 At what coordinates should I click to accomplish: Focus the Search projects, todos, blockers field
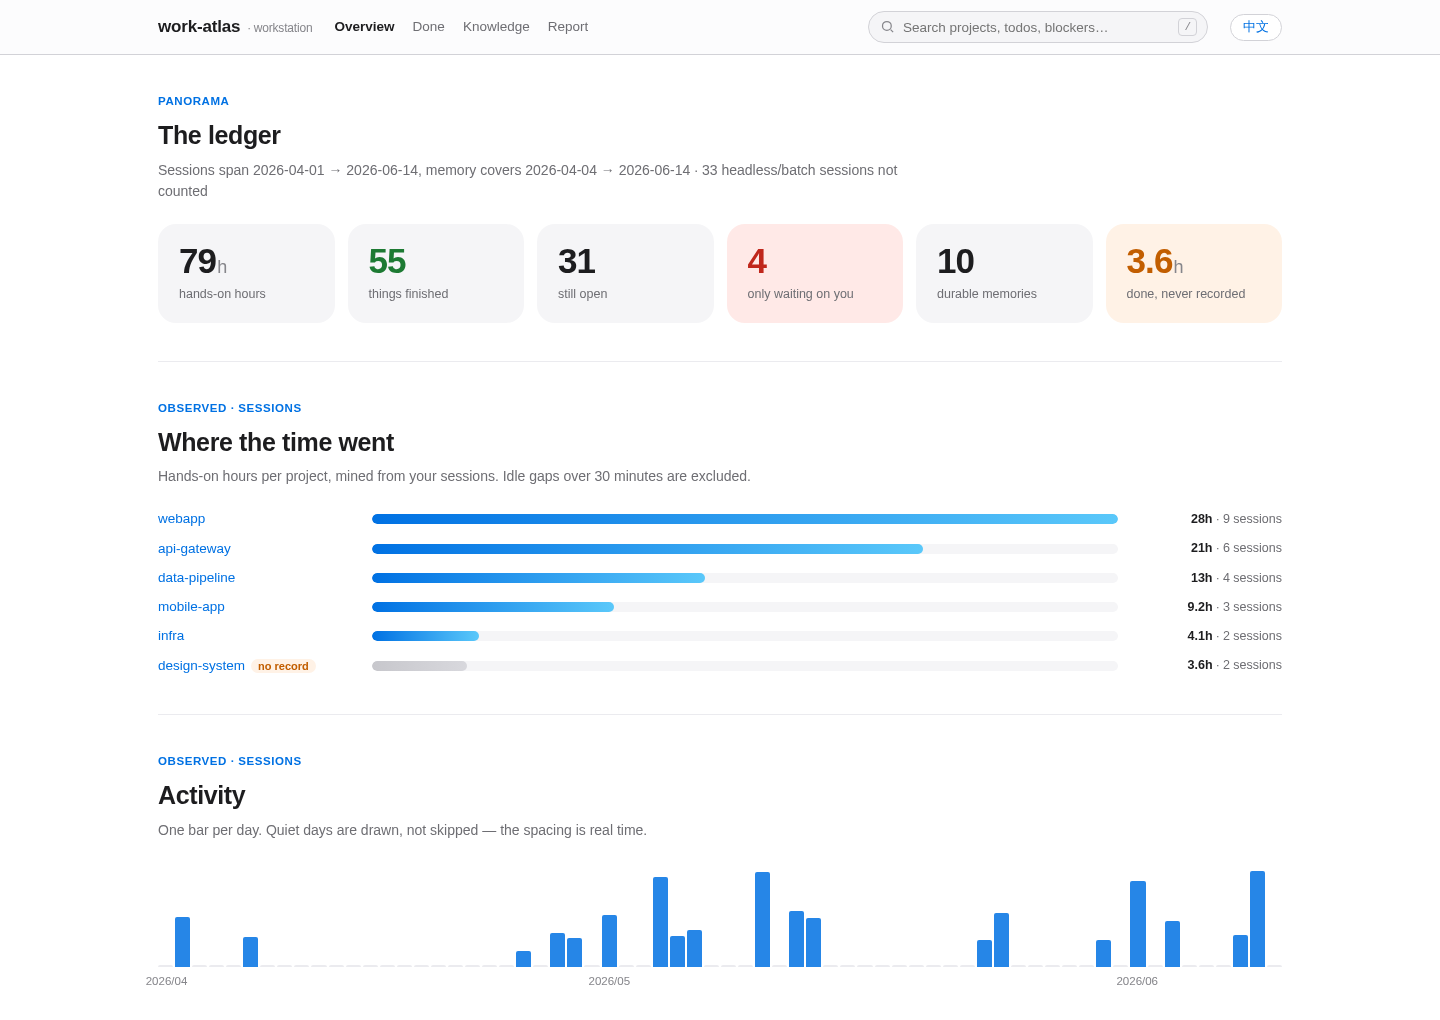click(1037, 27)
